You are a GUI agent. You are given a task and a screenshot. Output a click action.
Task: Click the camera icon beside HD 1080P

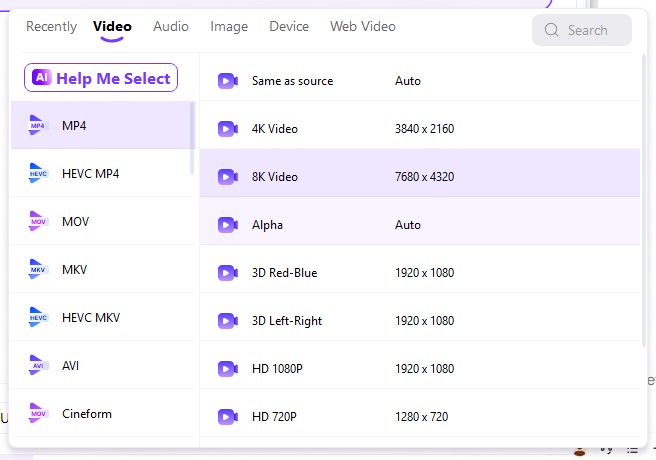(228, 369)
